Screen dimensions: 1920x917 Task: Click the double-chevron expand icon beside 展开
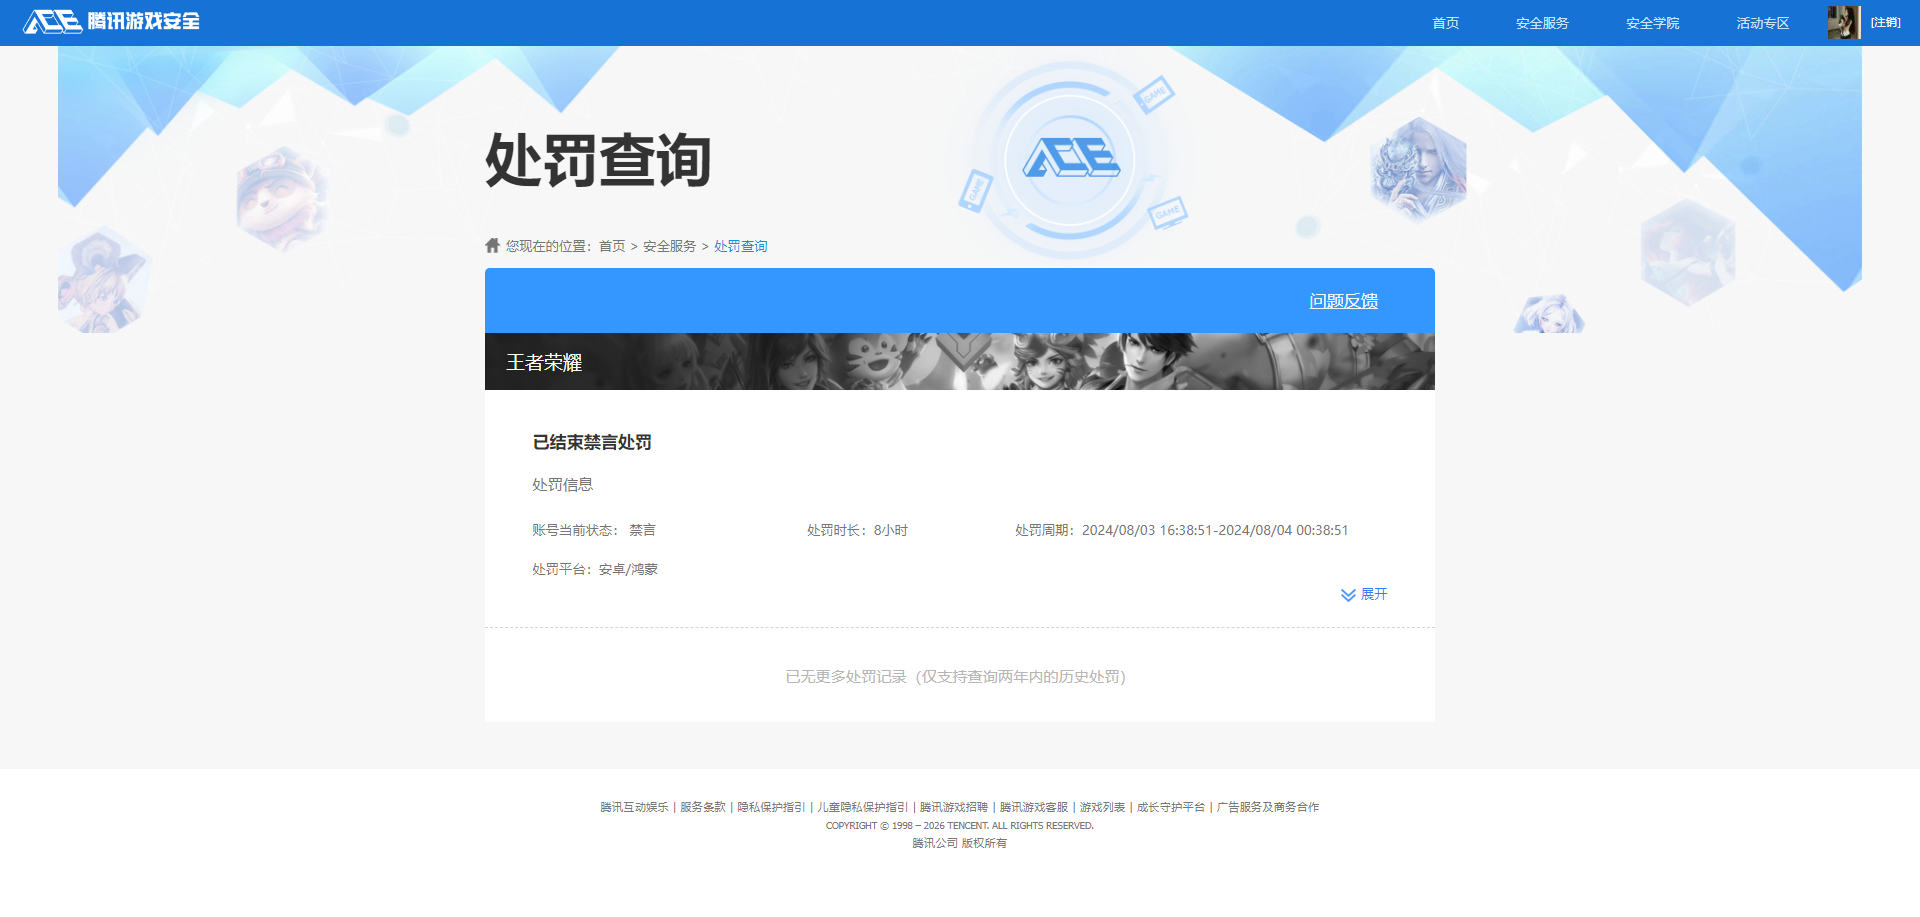(x=1348, y=594)
